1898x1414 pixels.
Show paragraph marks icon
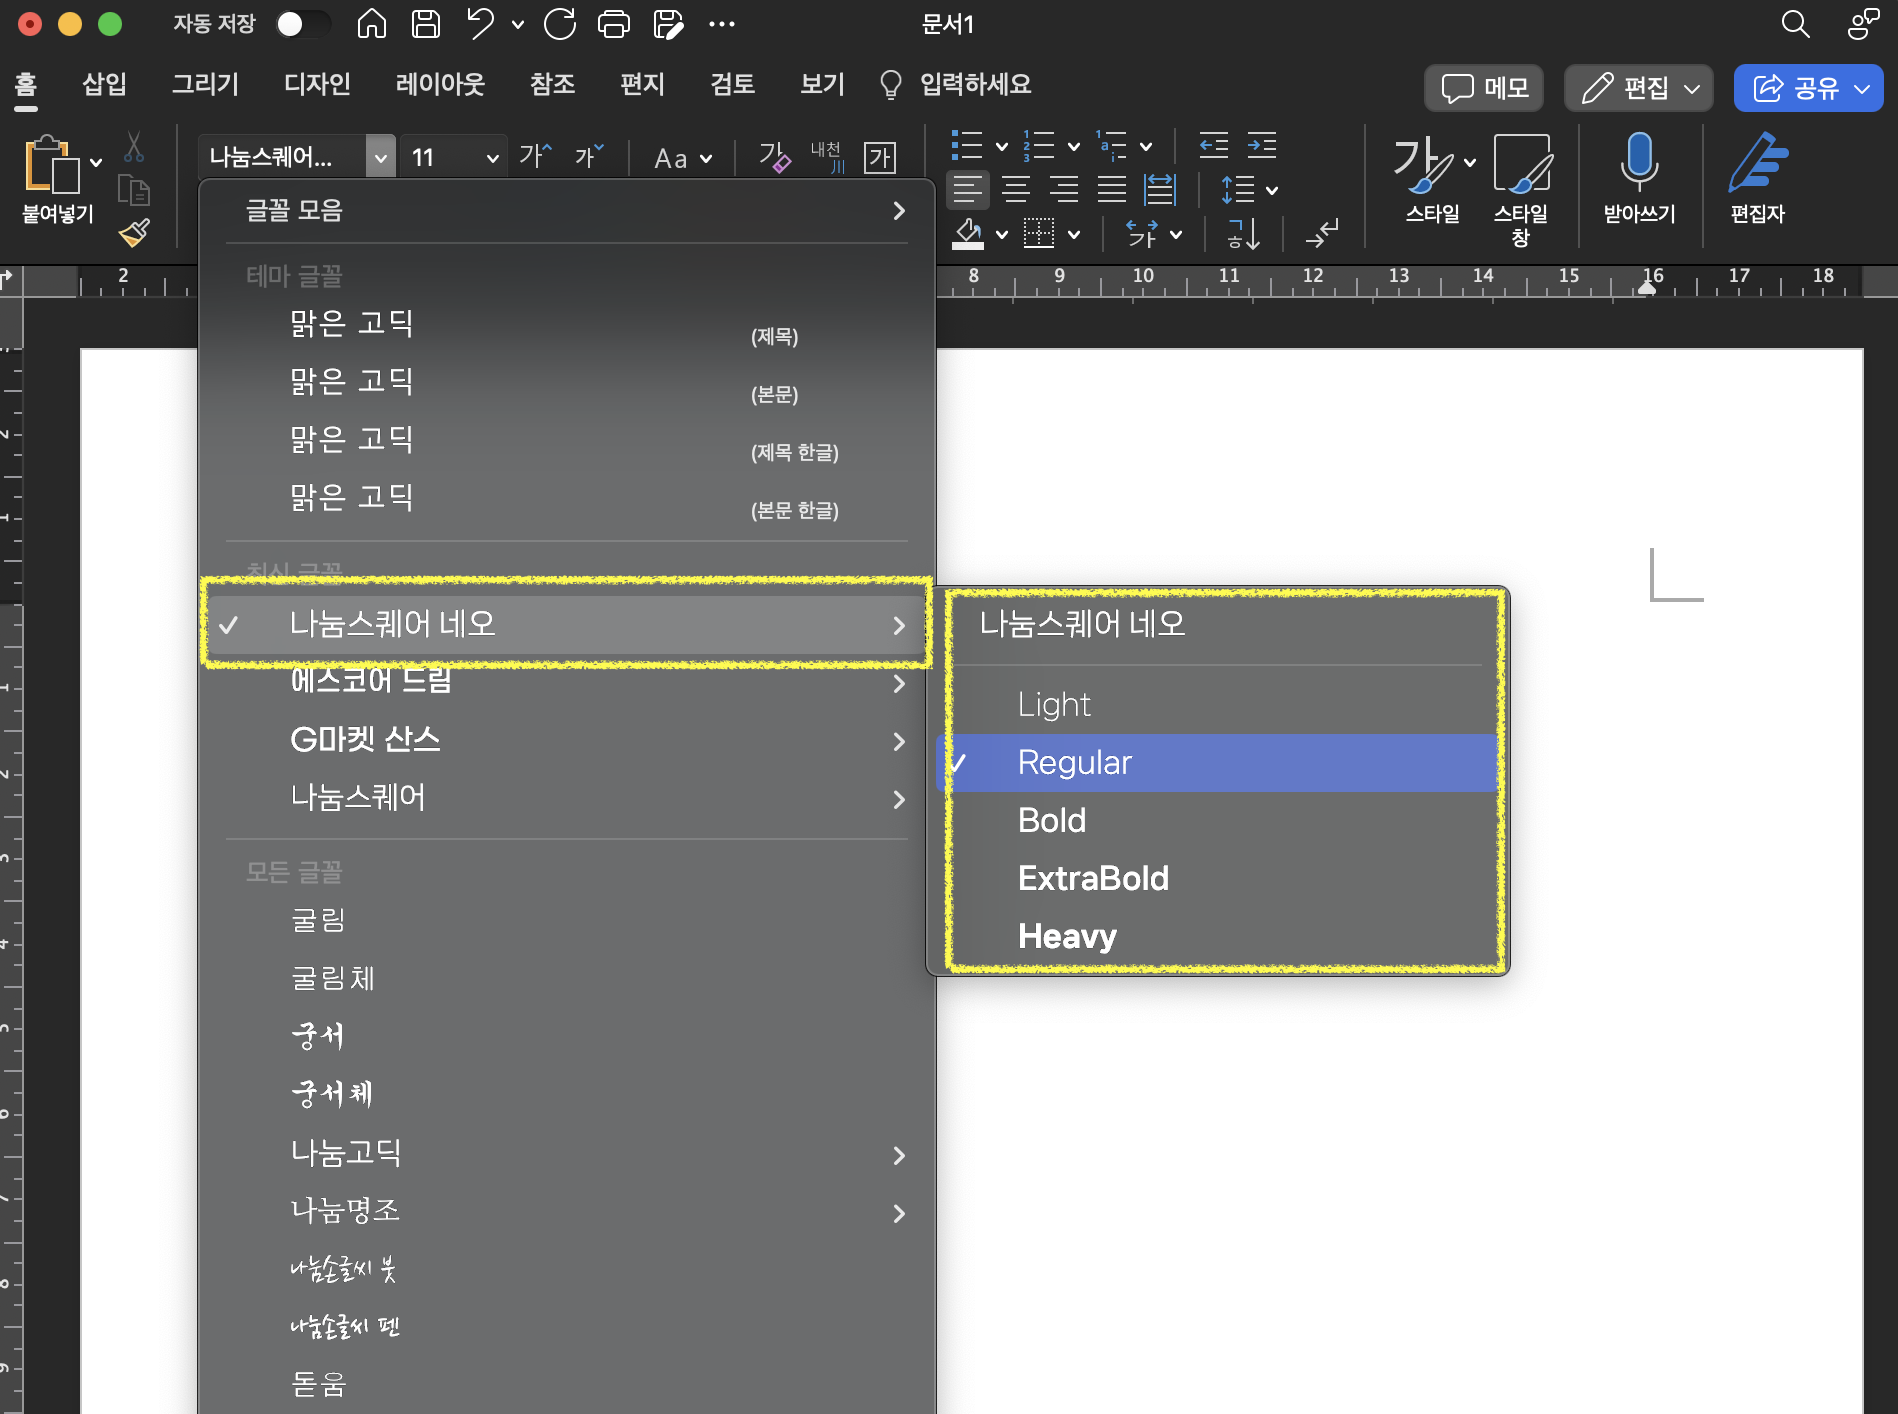coord(1322,234)
